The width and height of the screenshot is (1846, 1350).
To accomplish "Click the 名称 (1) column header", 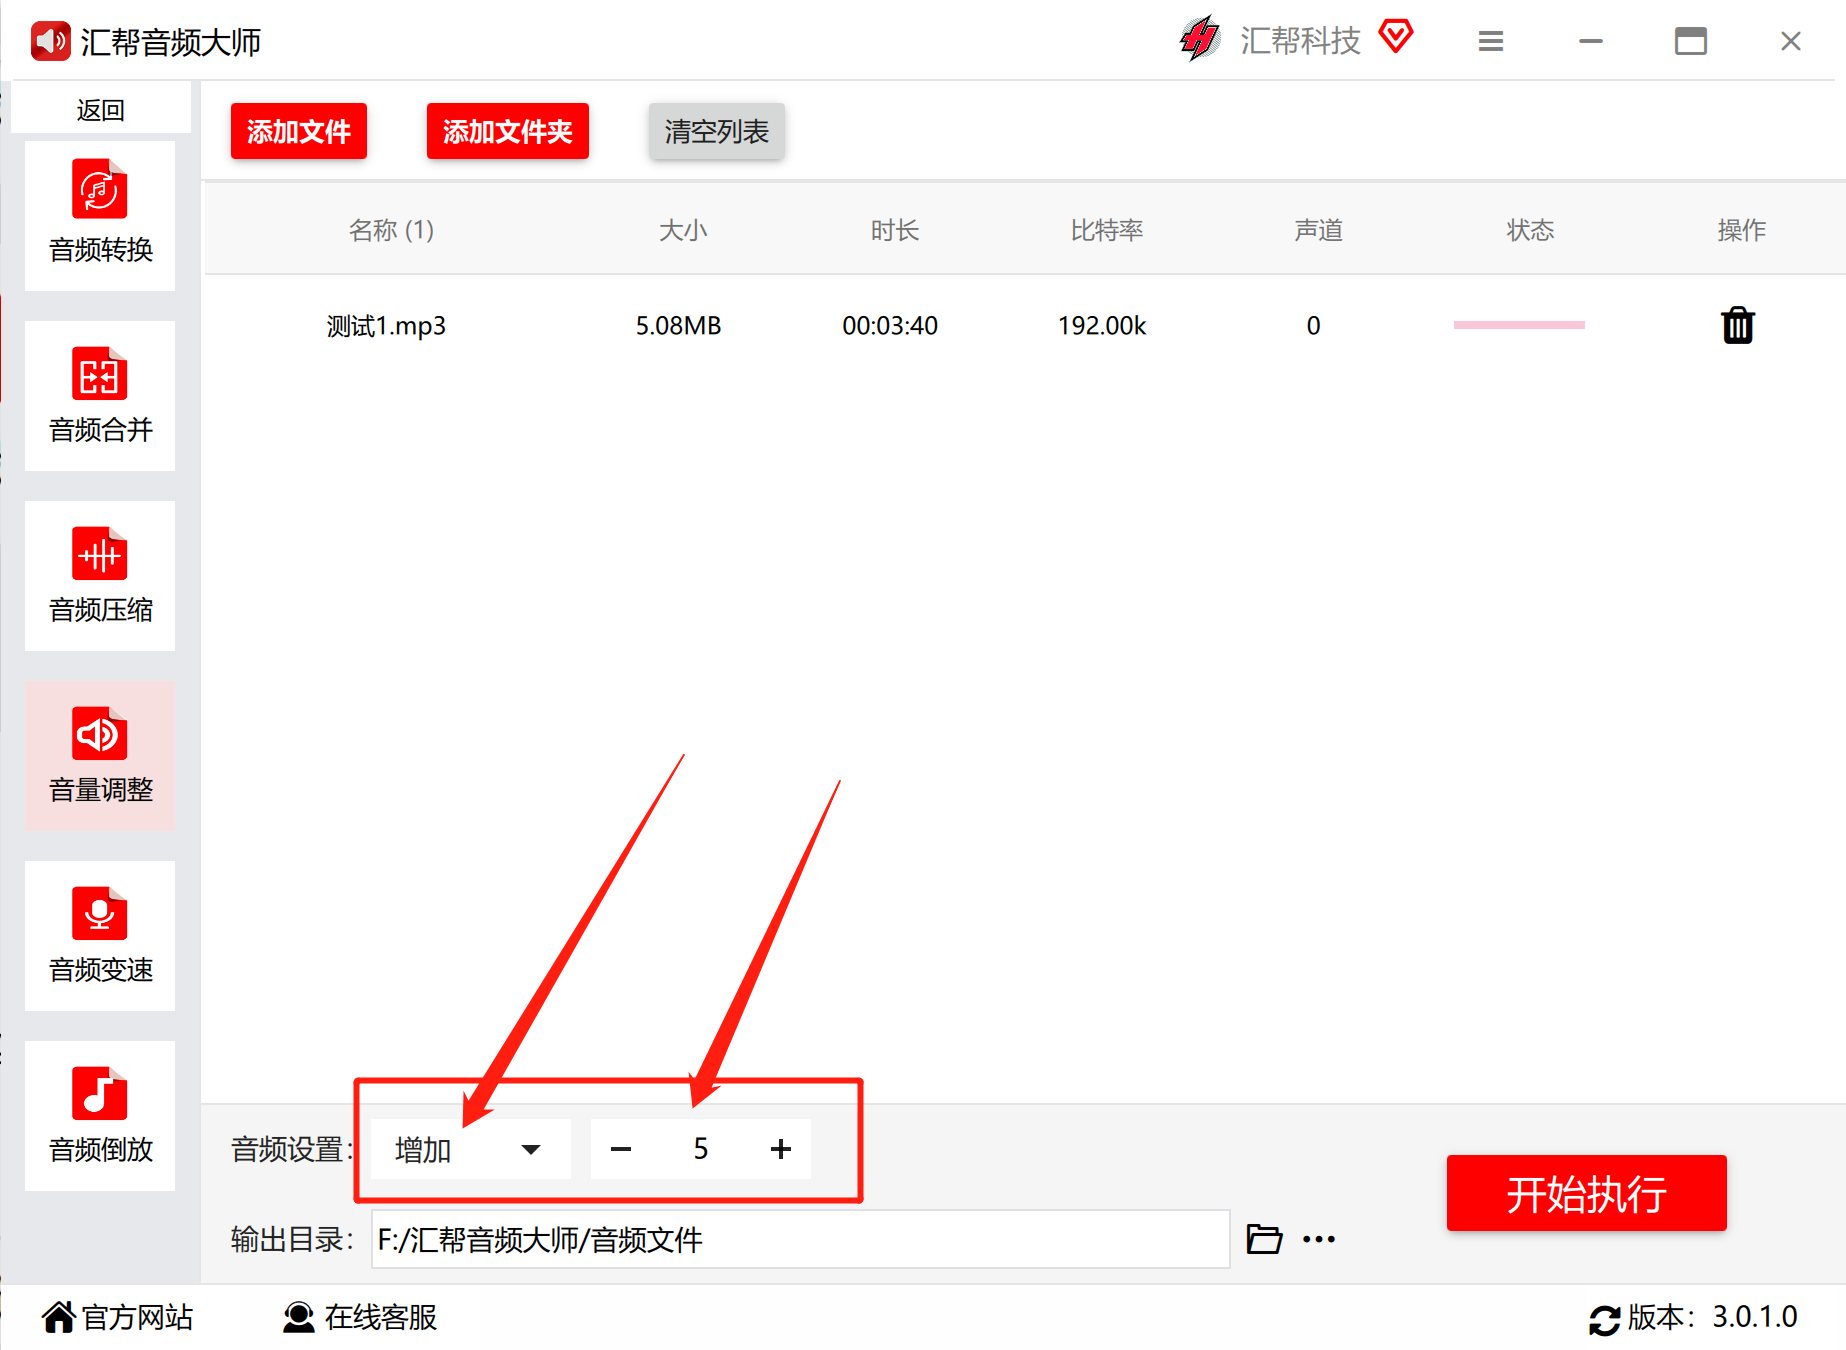I will point(391,230).
